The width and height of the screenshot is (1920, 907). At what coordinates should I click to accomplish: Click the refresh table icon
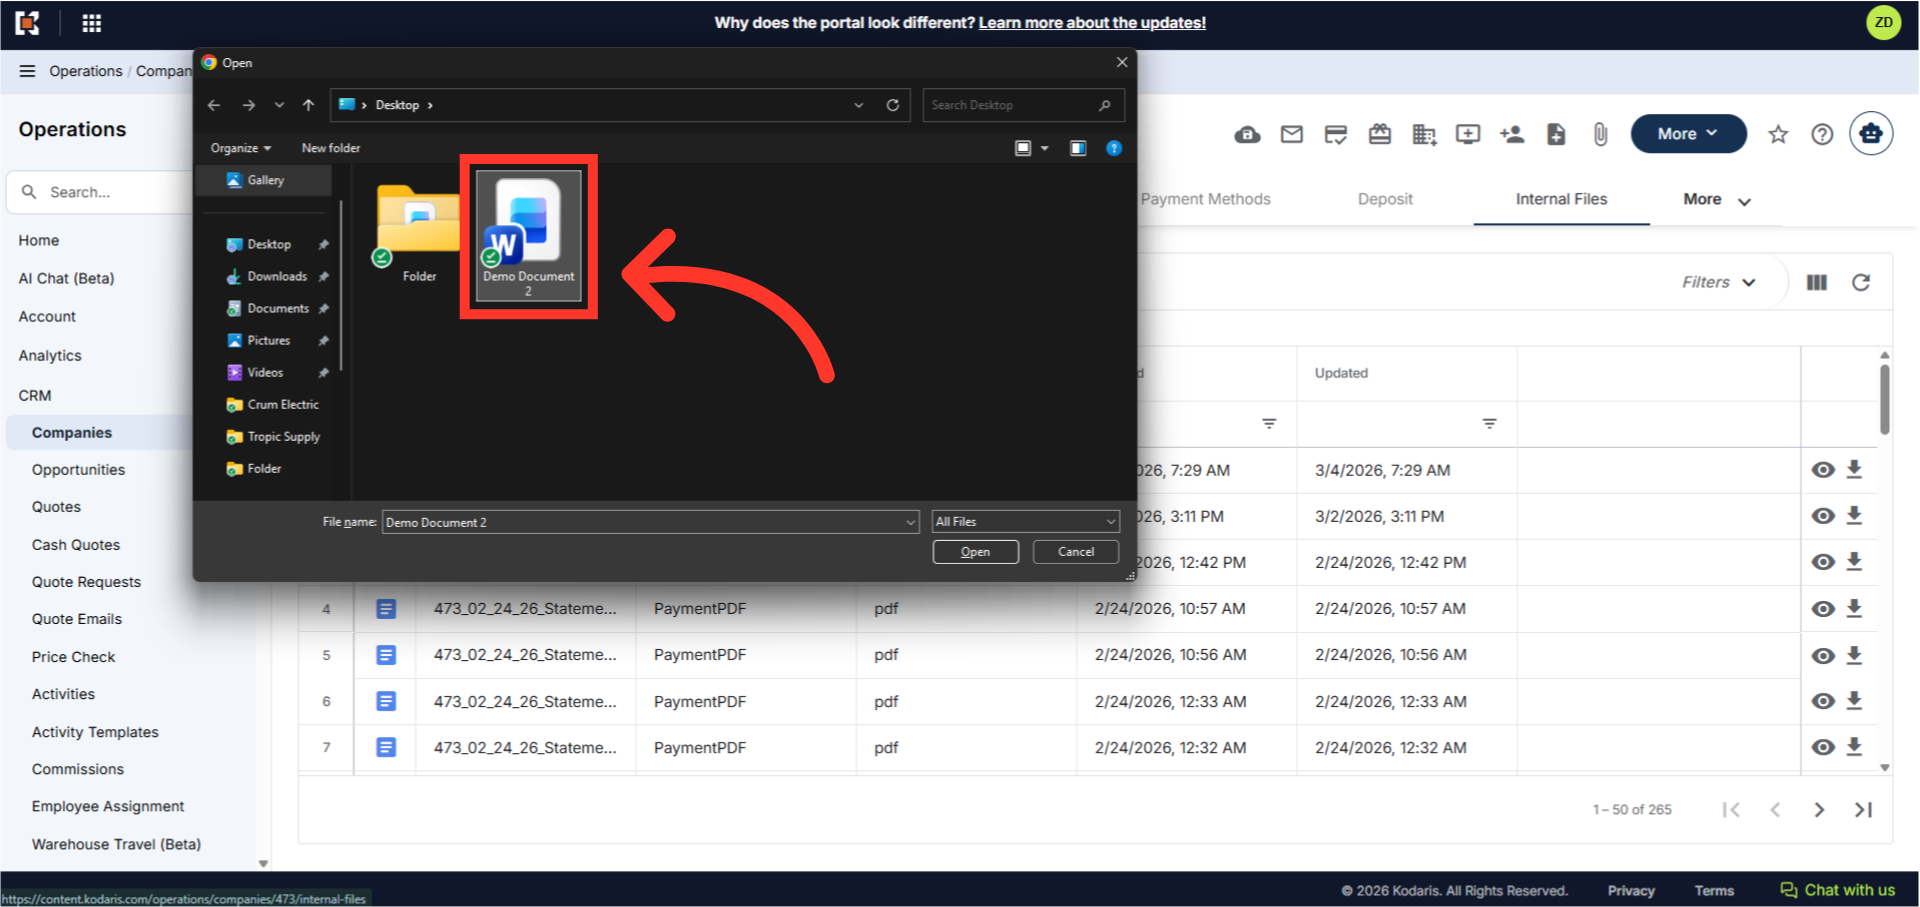pos(1861,283)
